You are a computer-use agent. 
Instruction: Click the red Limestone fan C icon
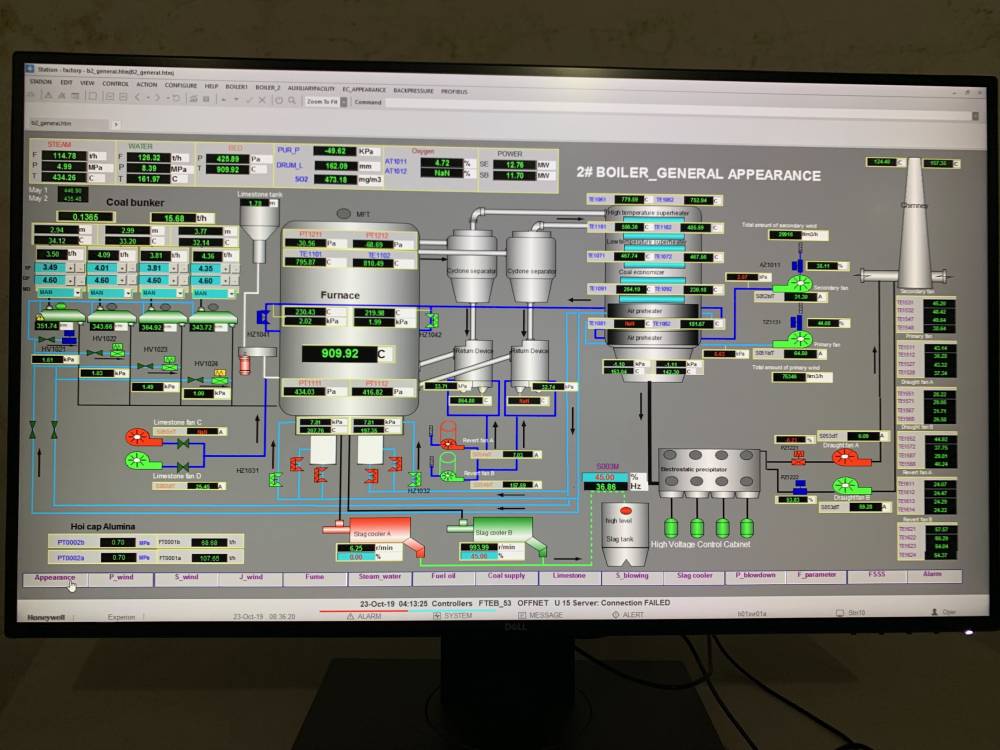coord(137,436)
